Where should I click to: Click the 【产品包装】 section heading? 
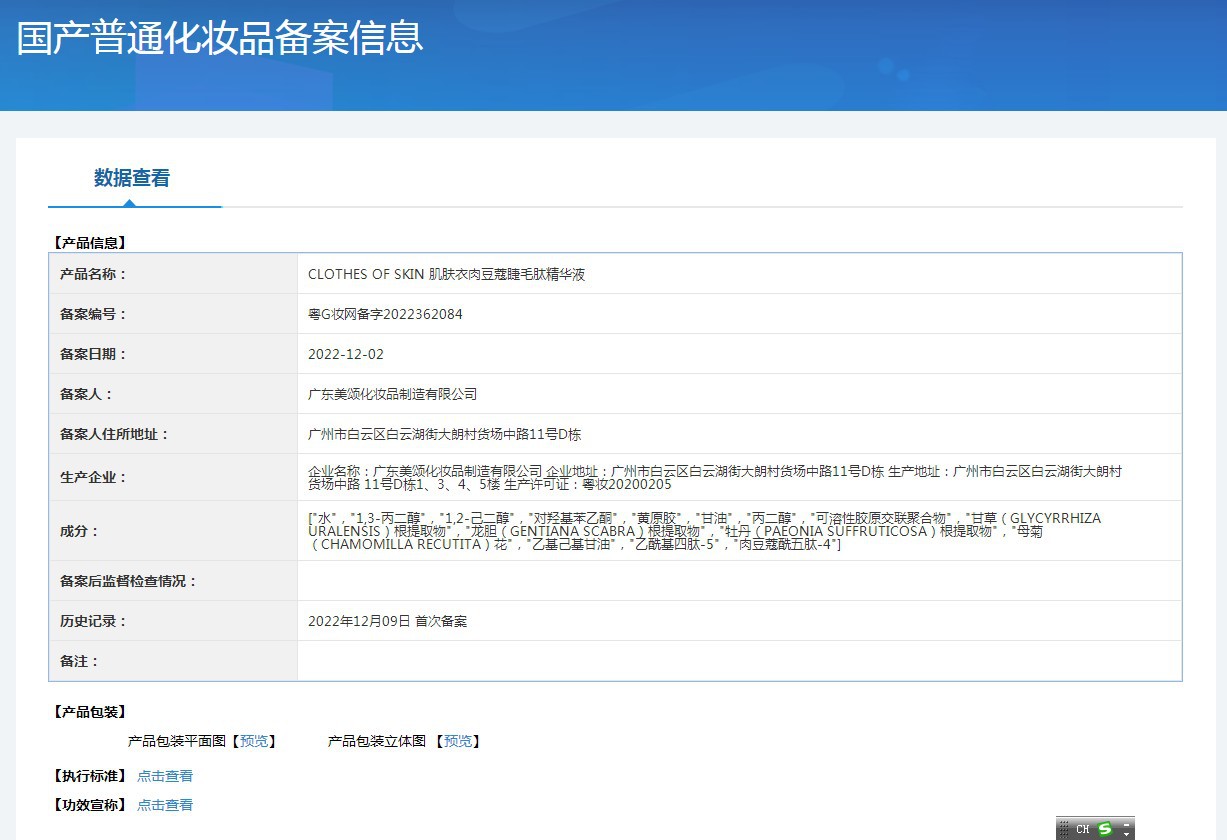89,712
